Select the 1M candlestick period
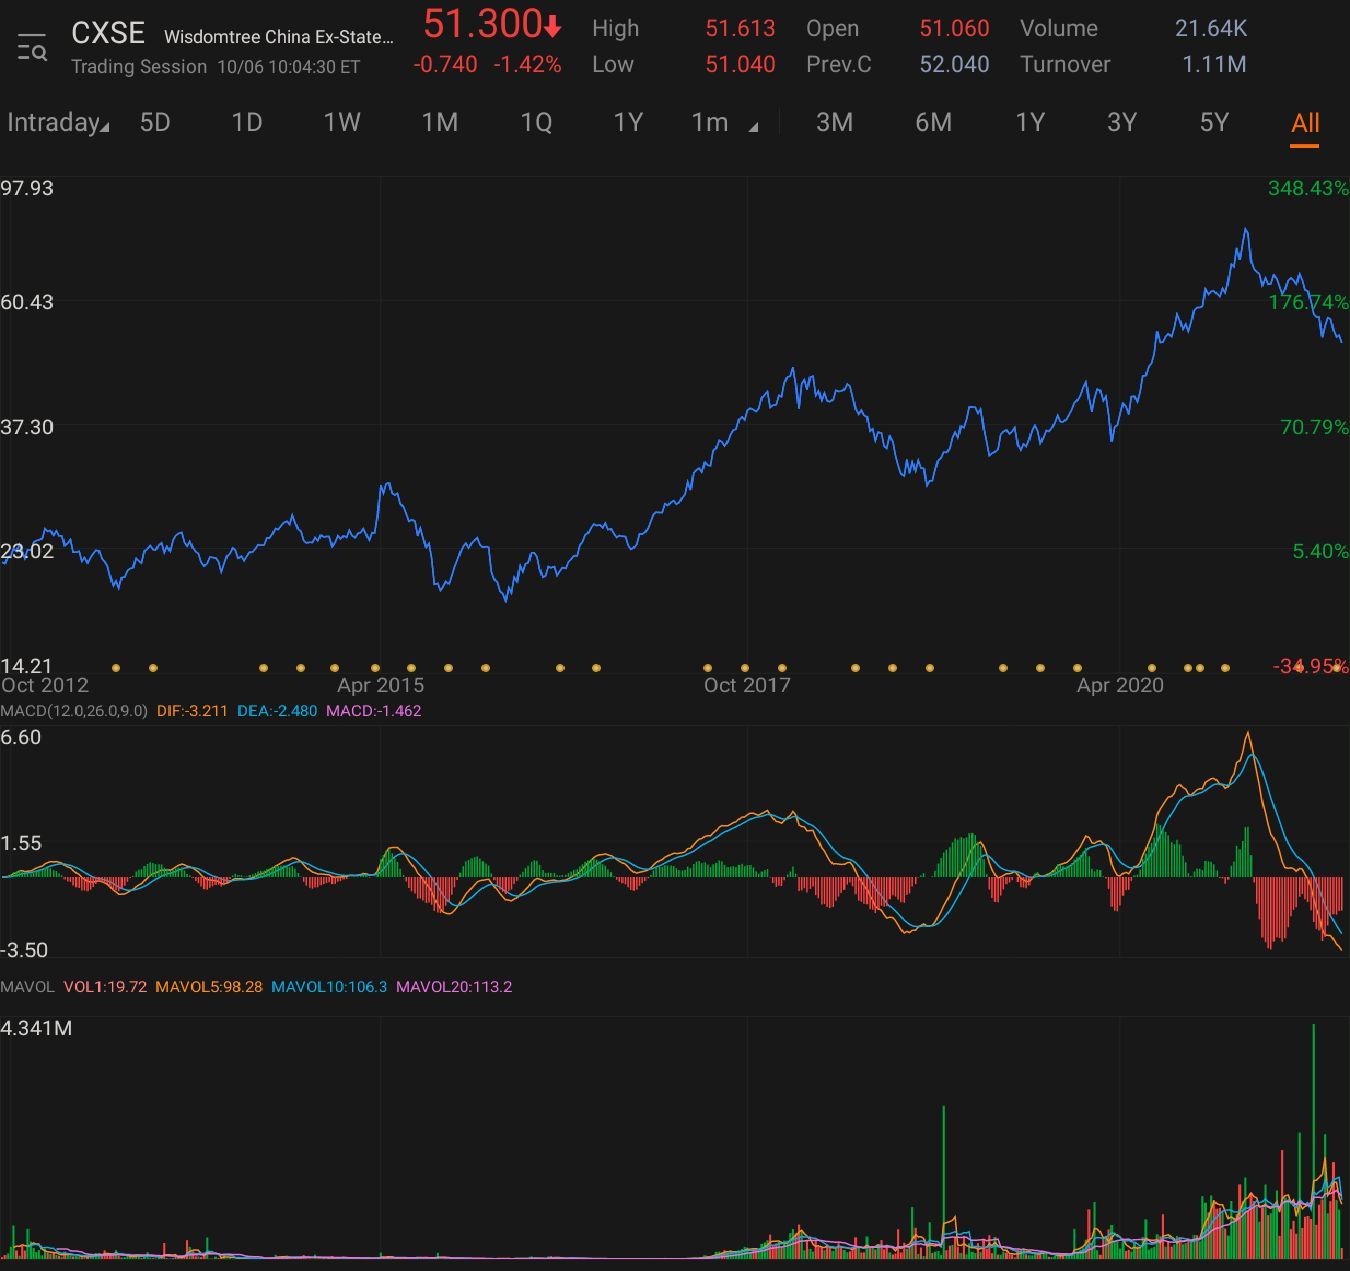Image resolution: width=1350 pixels, height=1271 pixels. (x=440, y=123)
